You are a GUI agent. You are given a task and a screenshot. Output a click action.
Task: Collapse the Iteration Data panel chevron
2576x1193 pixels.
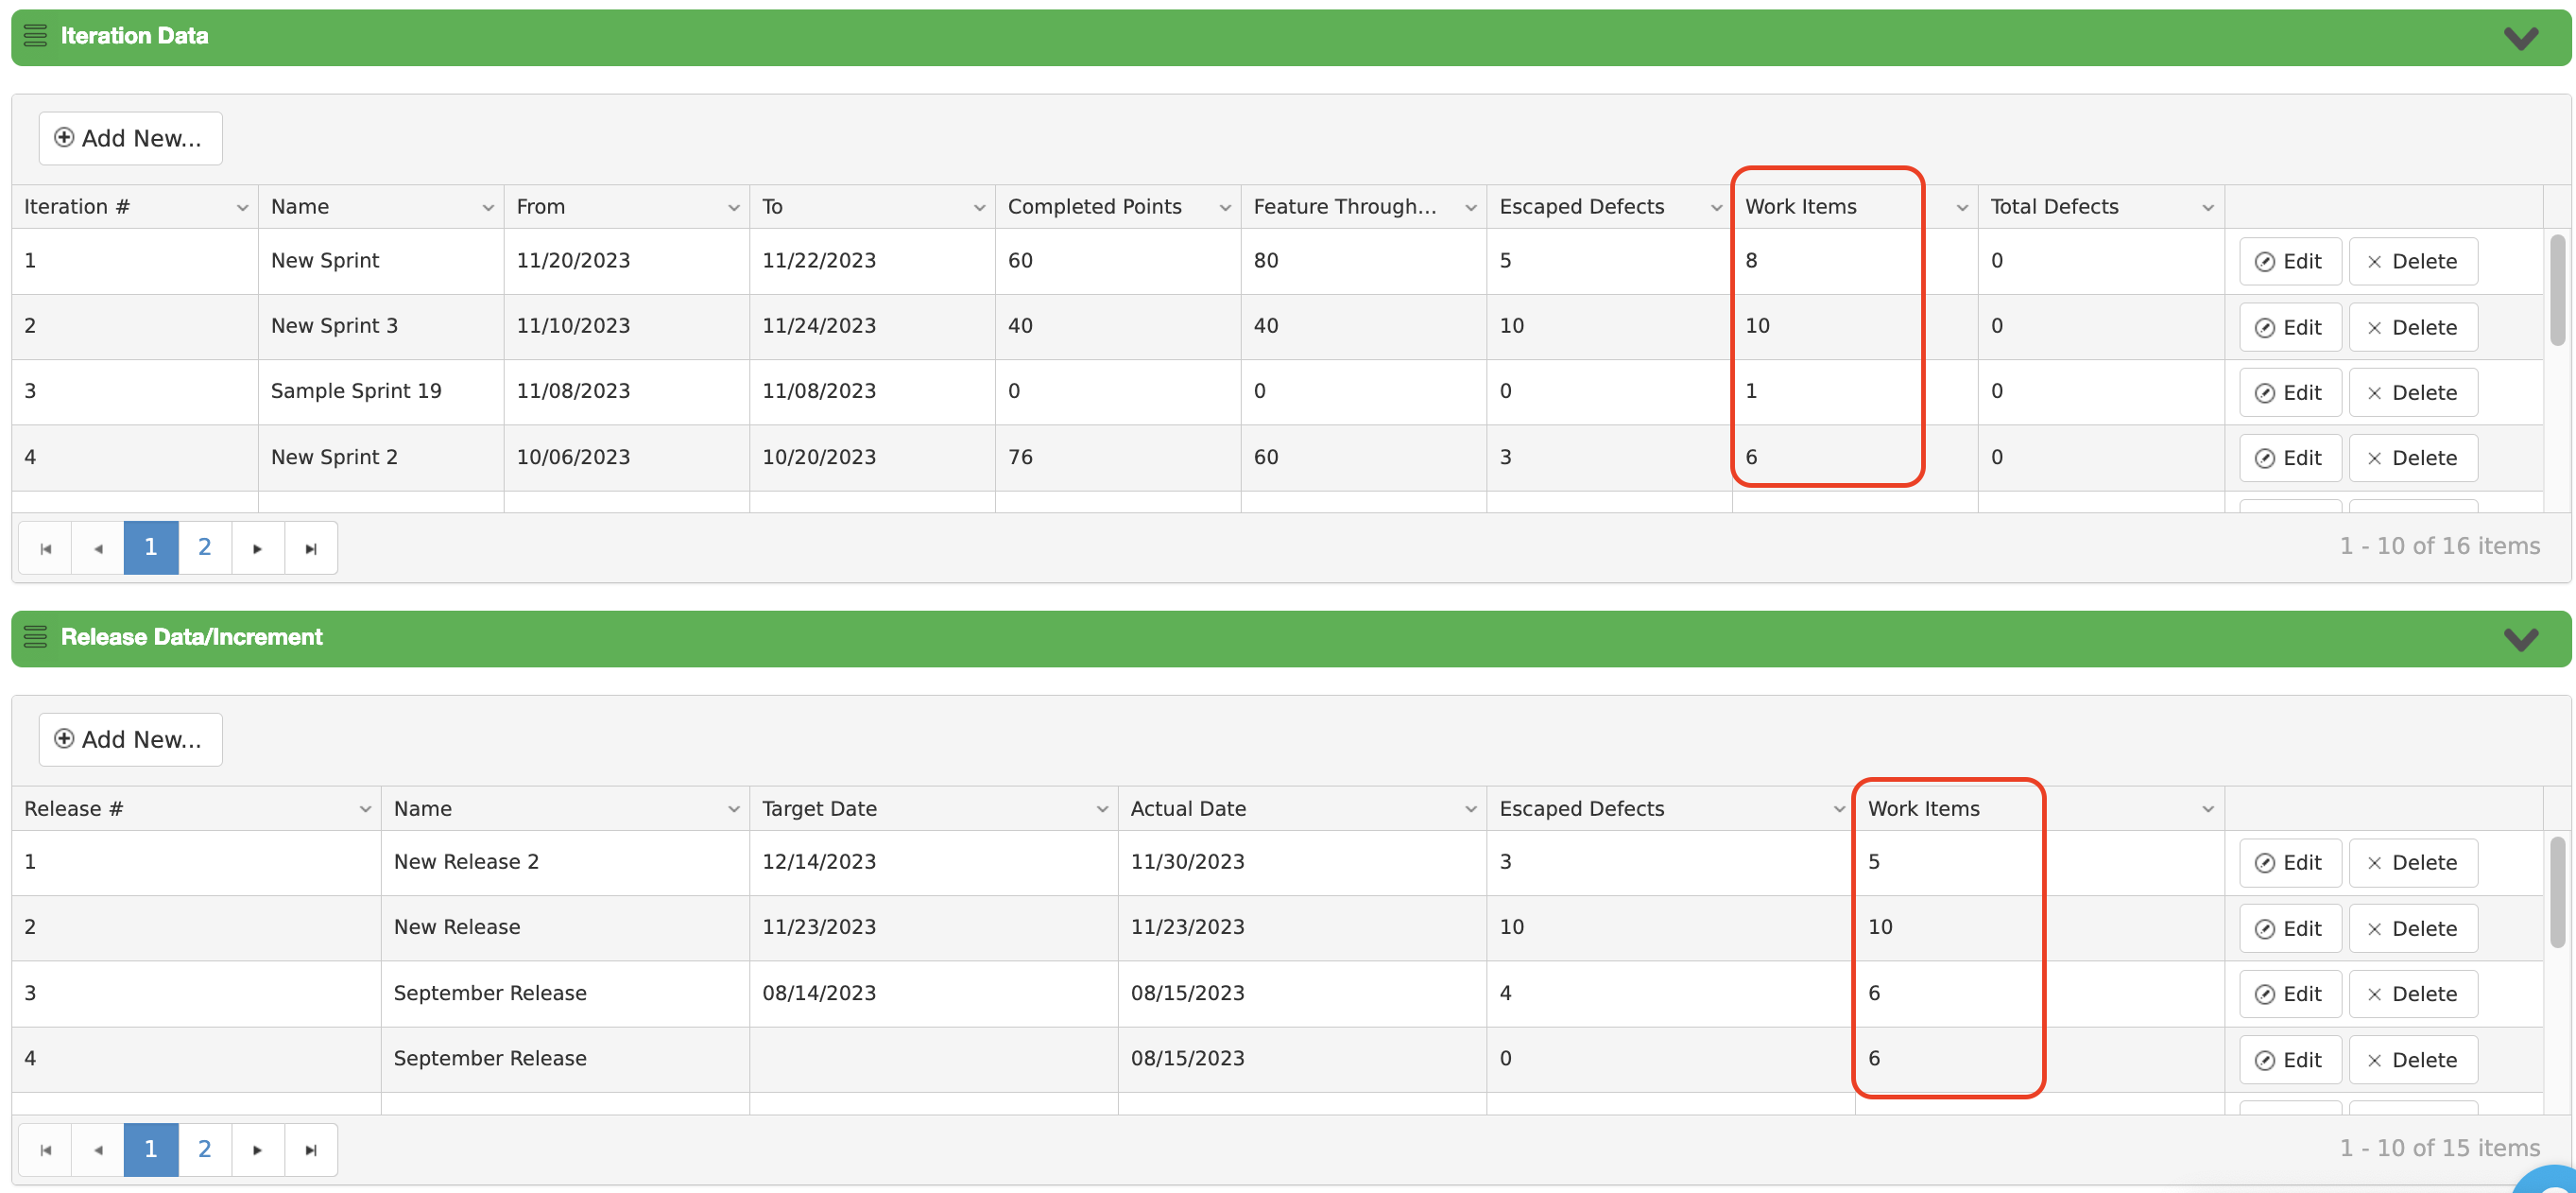click(2520, 38)
